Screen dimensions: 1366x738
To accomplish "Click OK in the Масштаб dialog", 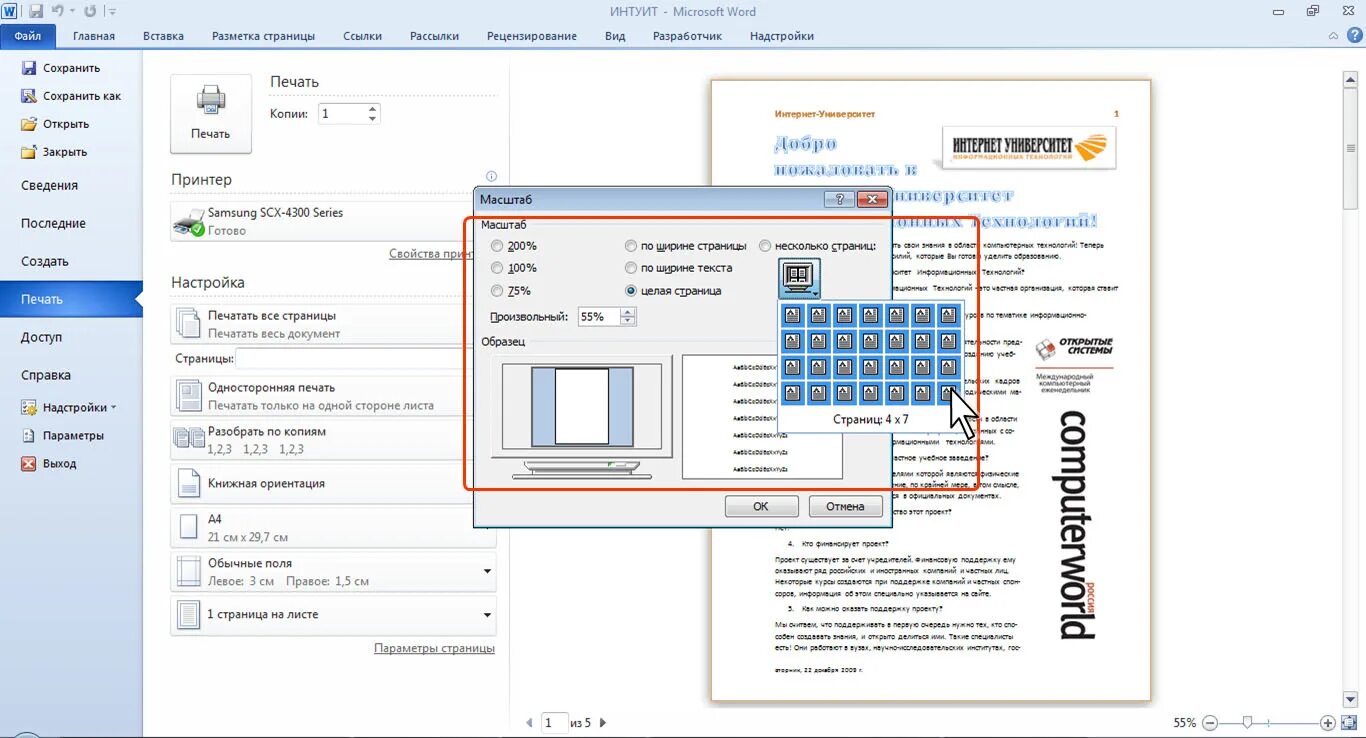I will [x=761, y=506].
